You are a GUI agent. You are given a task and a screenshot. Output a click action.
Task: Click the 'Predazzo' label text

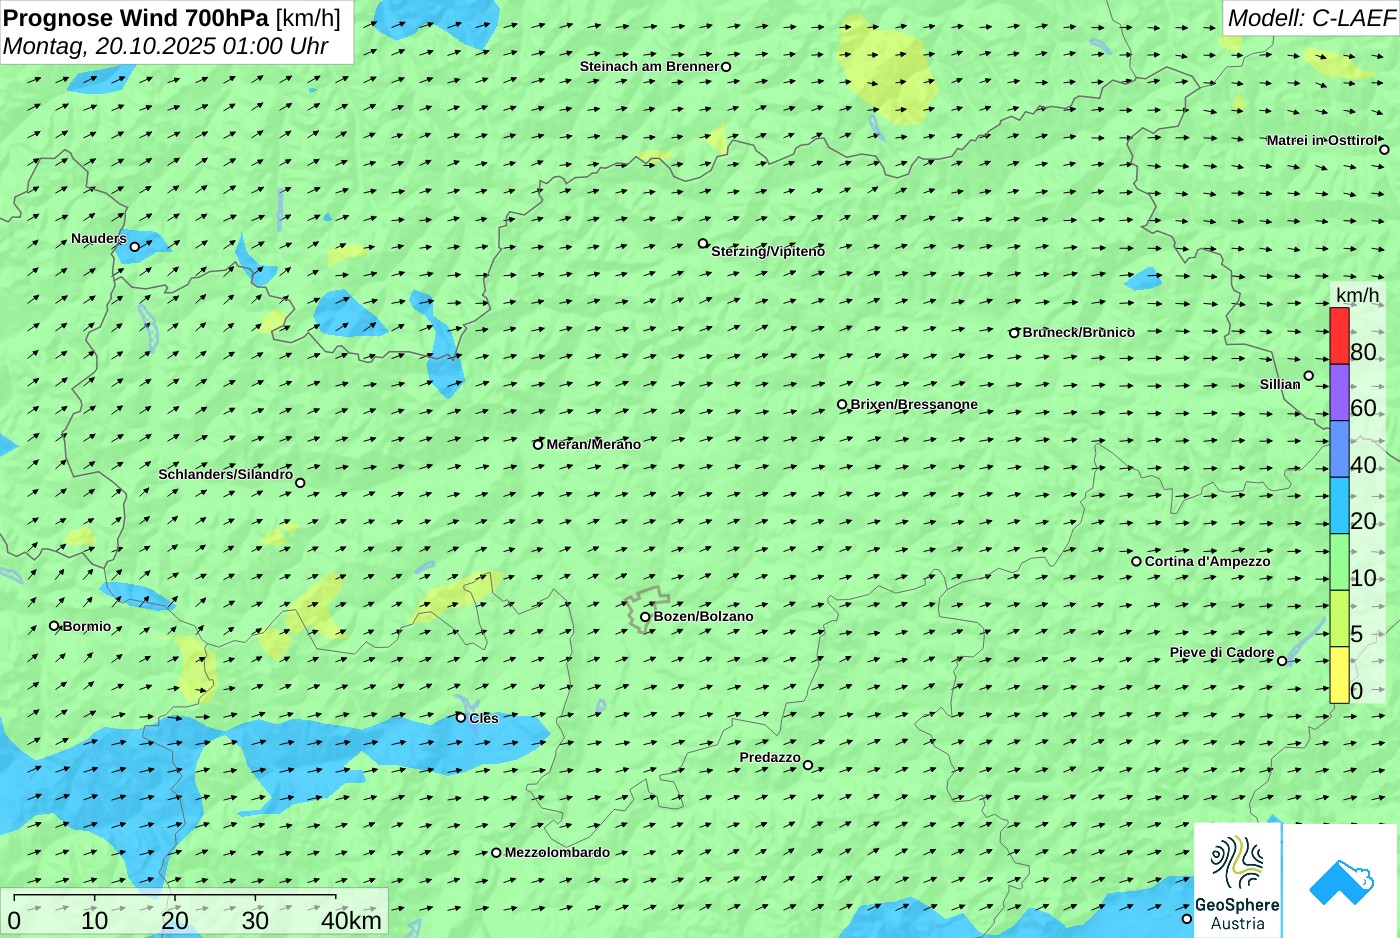pos(770,758)
